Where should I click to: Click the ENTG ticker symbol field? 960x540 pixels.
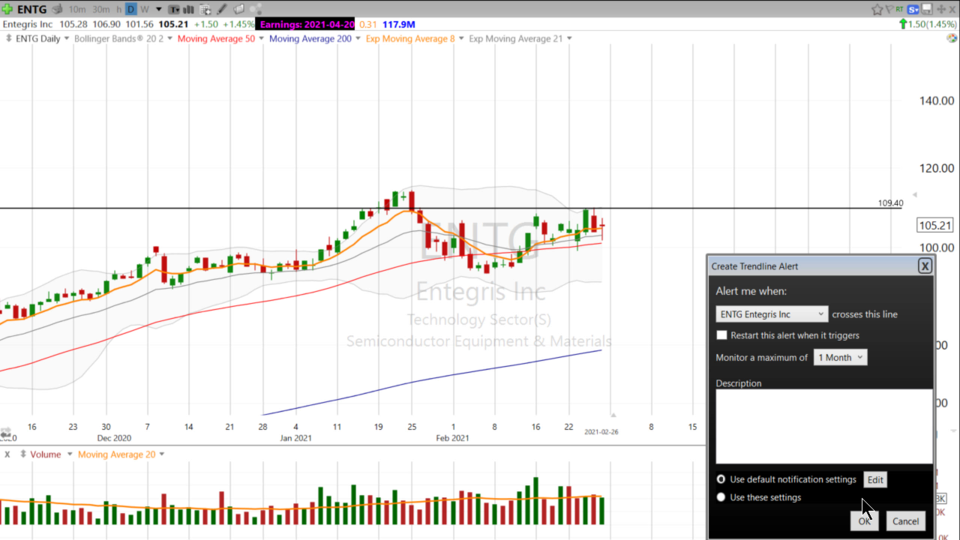(x=32, y=9)
